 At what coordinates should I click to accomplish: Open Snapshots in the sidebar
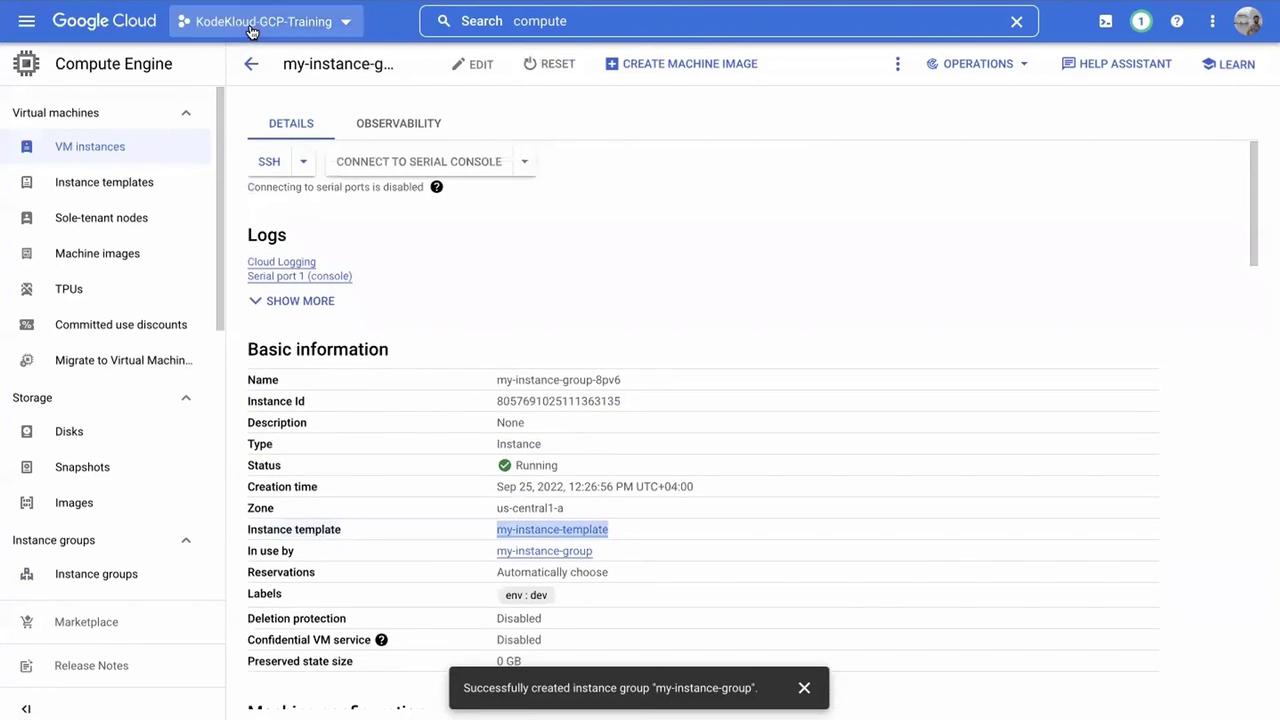pyautogui.click(x=105, y=467)
